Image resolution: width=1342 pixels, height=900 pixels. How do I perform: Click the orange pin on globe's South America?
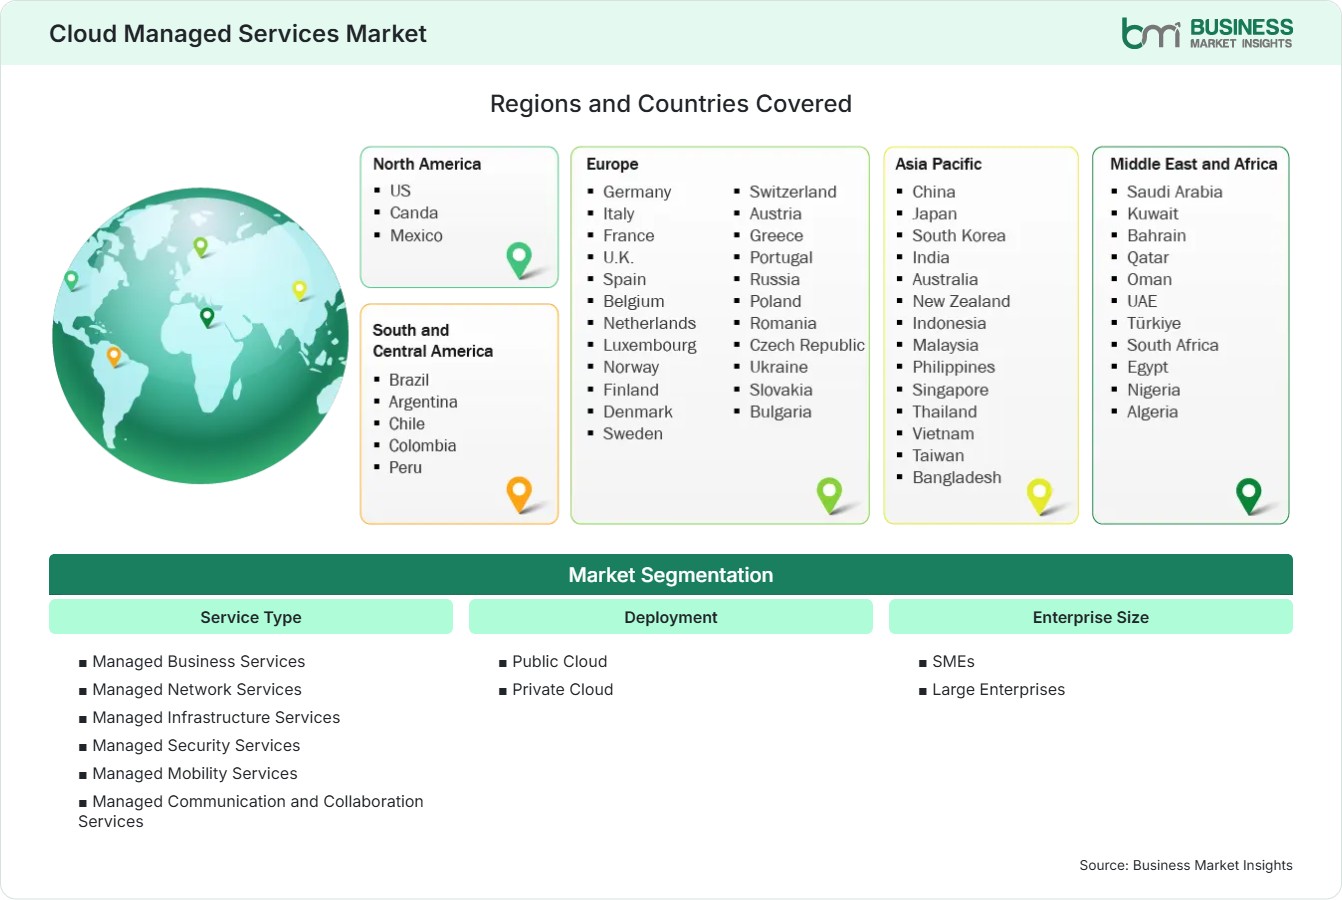pyautogui.click(x=114, y=356)
